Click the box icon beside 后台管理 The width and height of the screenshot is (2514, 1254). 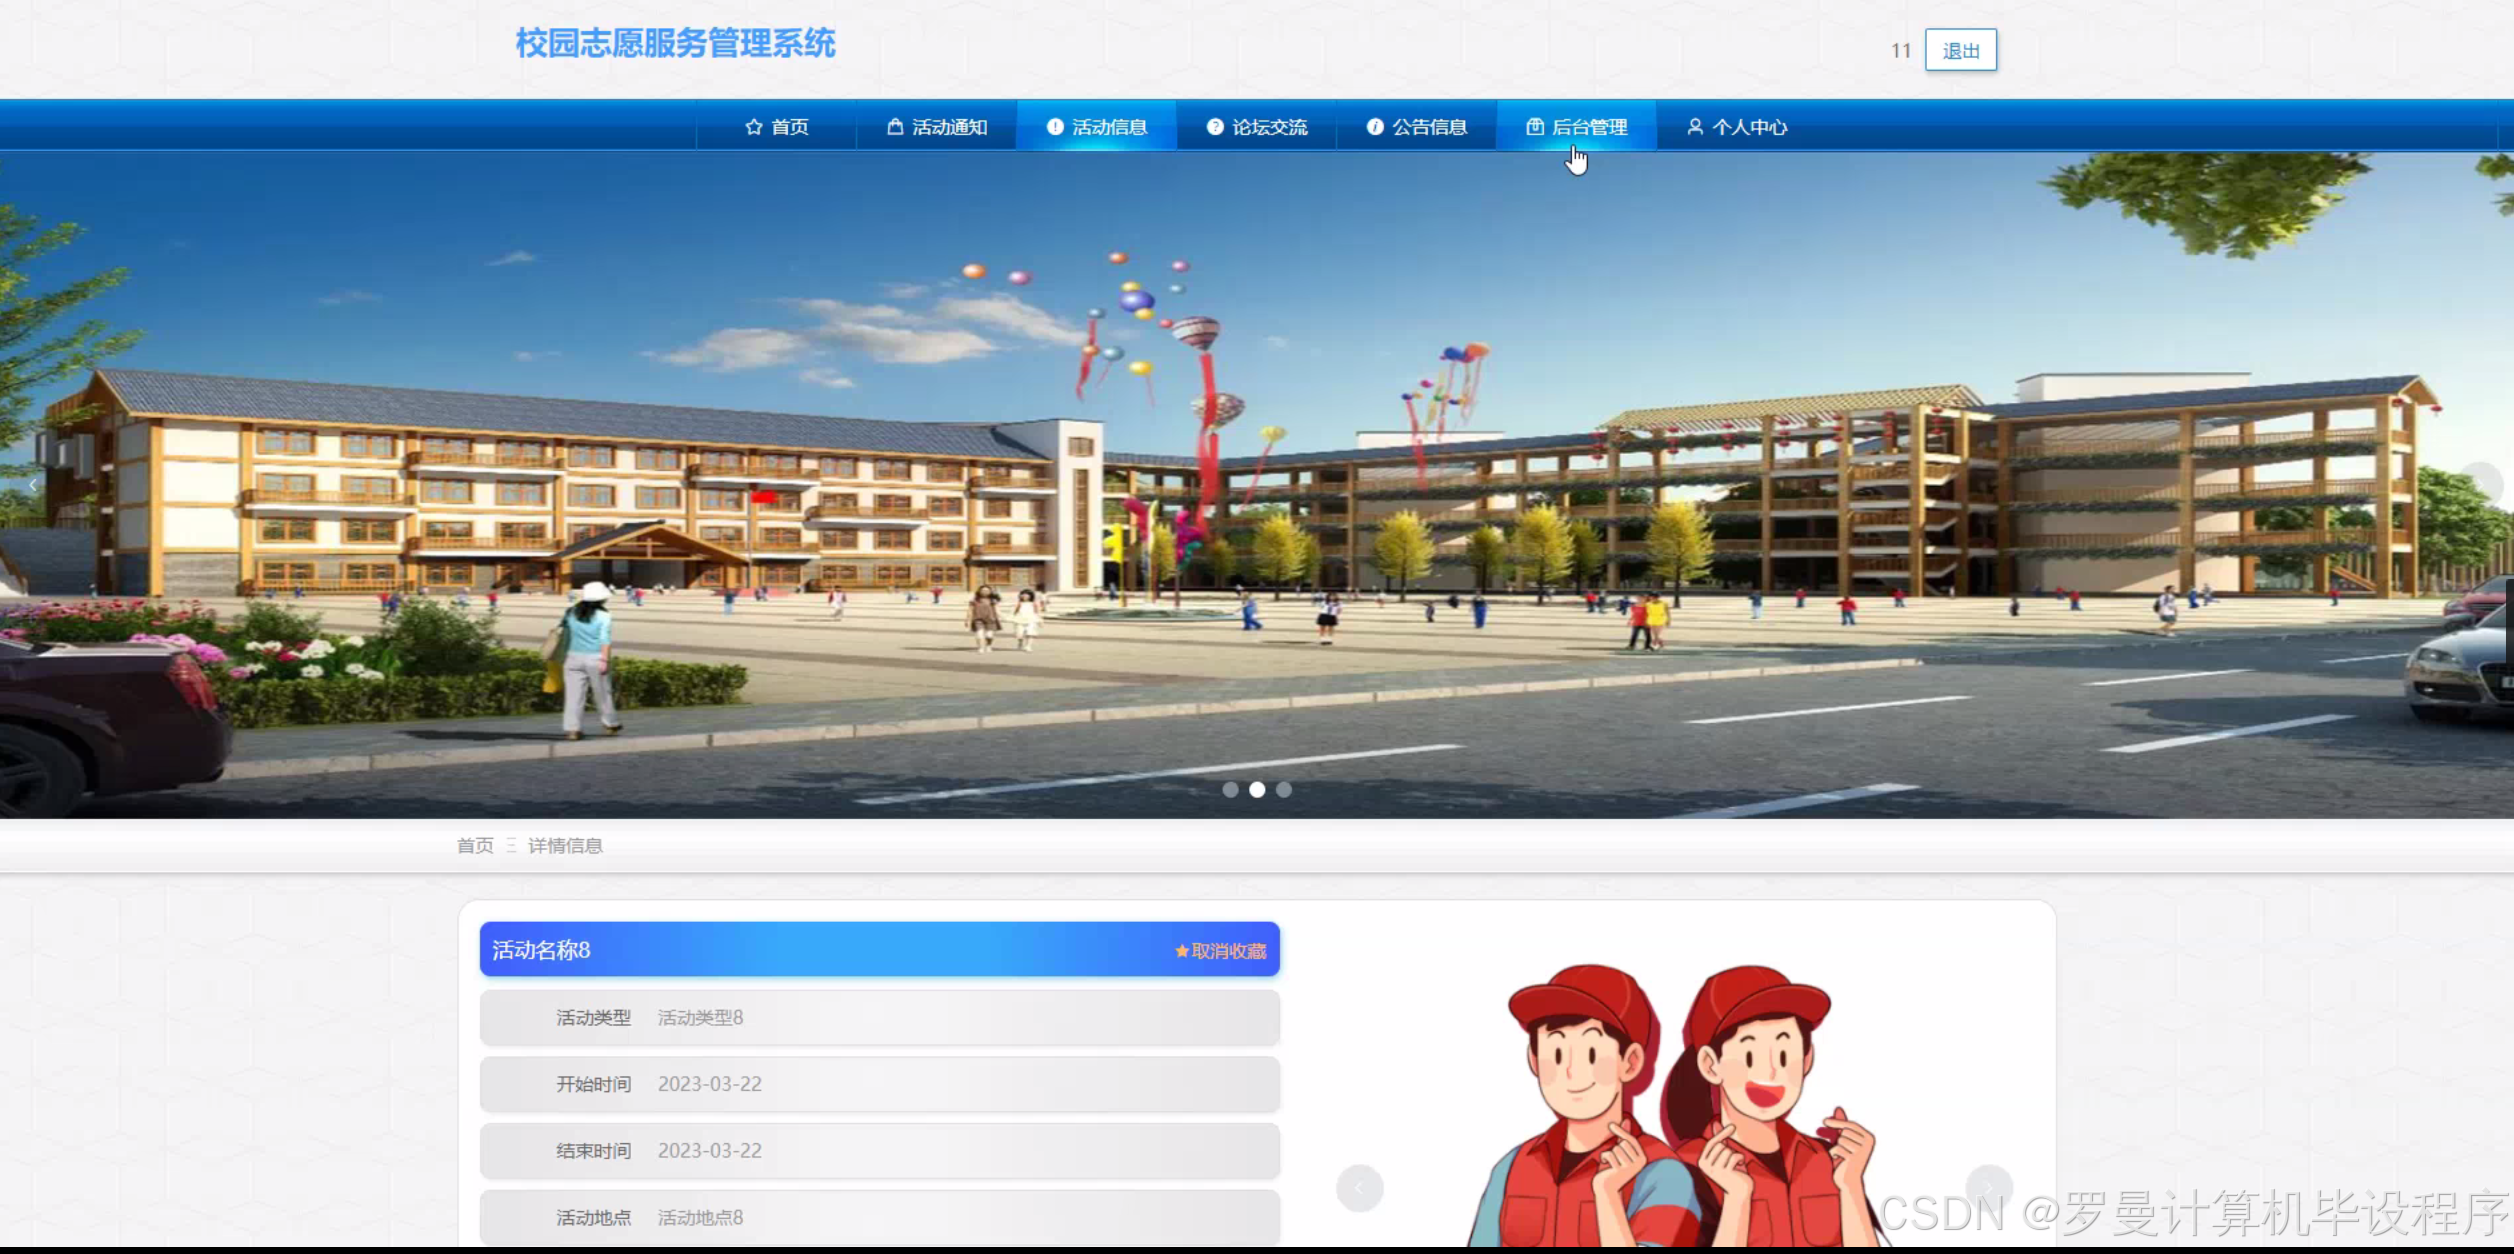click(1534, 127)
